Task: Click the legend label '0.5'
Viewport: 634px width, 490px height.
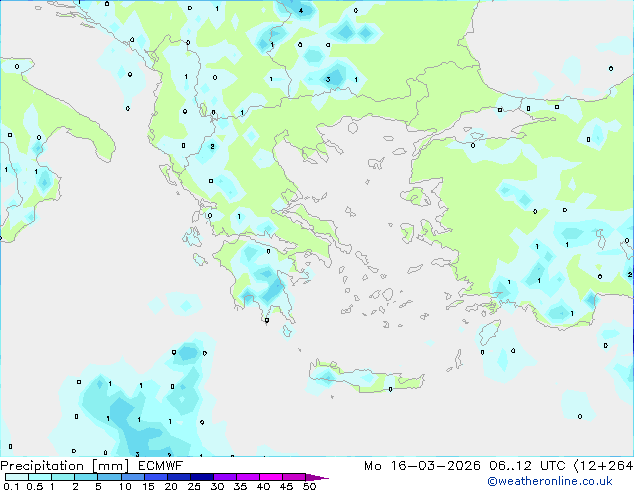Action: [x=35, y=486]
